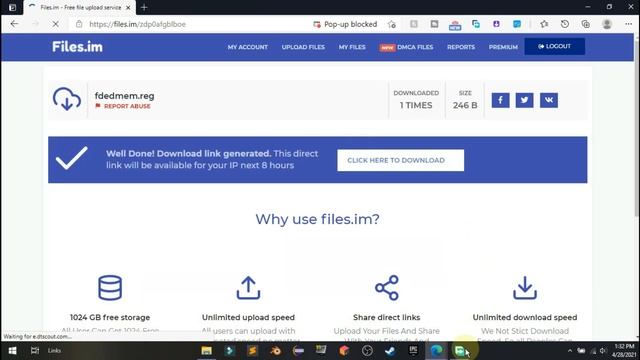Click Microsoft Edge icon in taskbar
Image resolution: width=640 pixels, height=360 pixels.
436,351
